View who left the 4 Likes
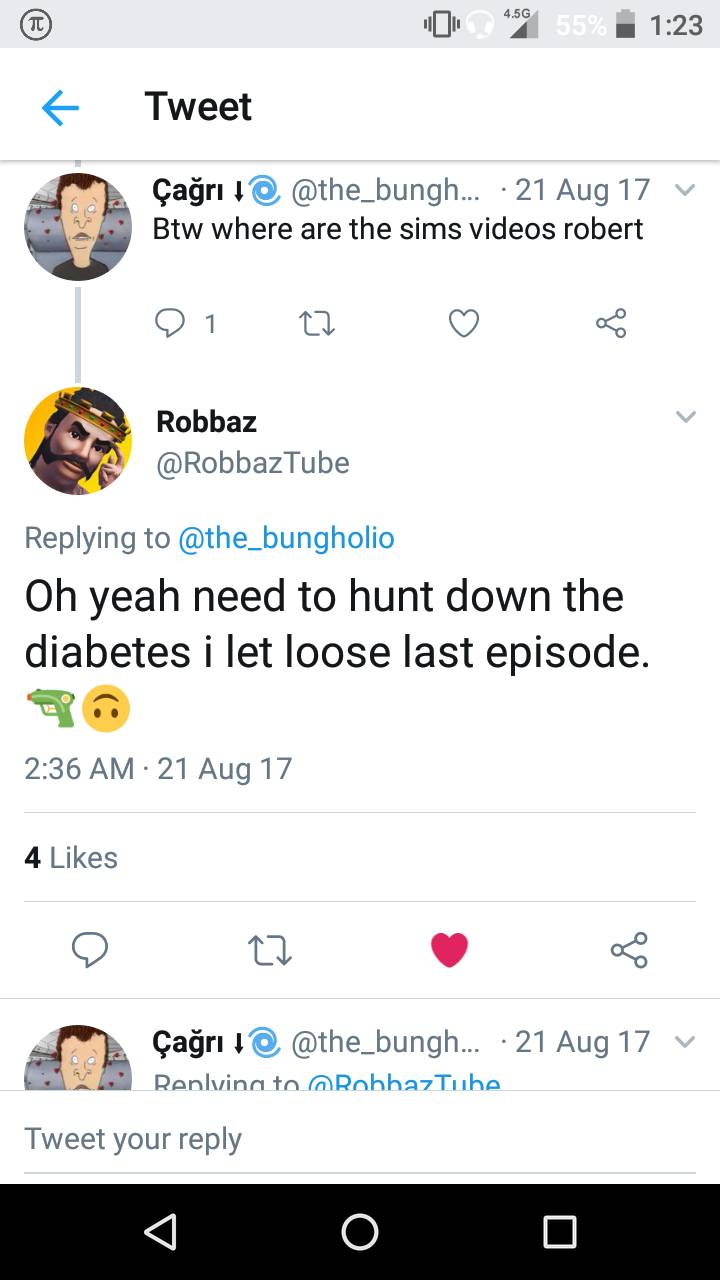Image resolution: width=720 pixels, height=1280 pixels. point(70,857)
